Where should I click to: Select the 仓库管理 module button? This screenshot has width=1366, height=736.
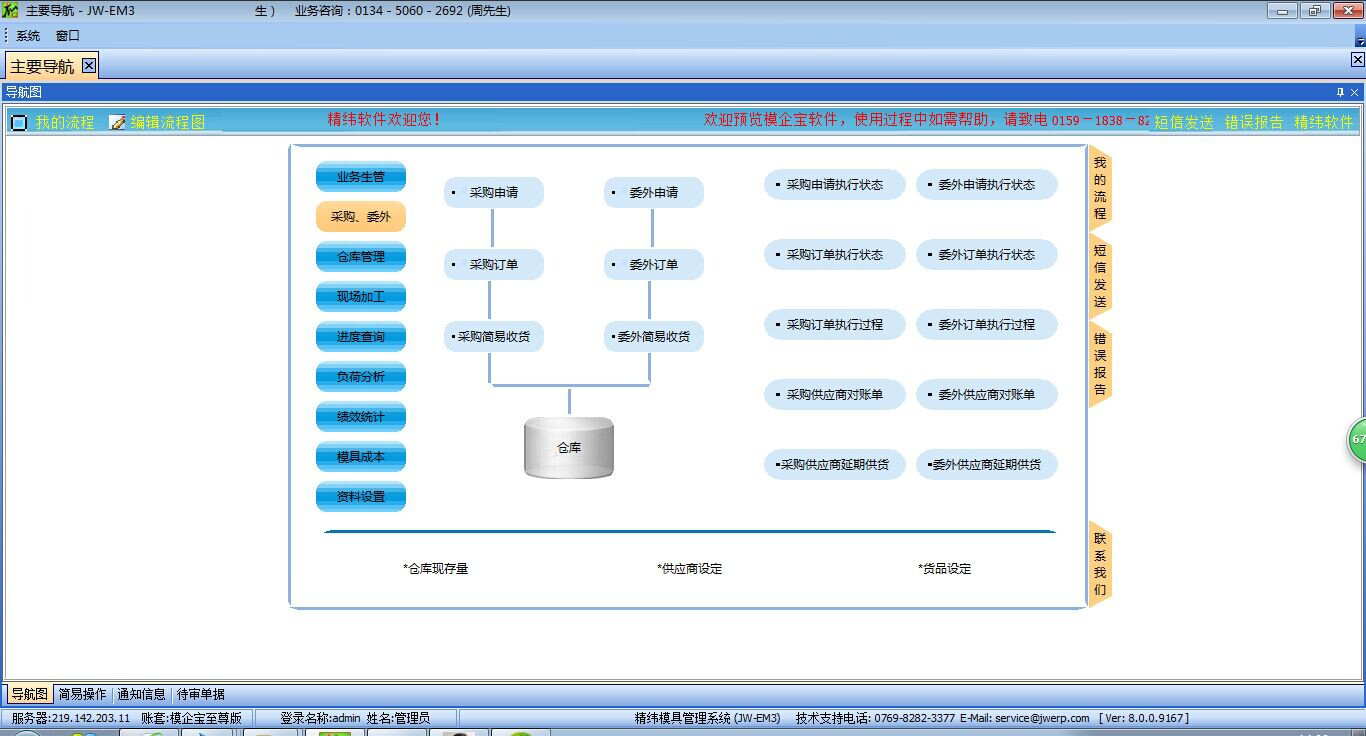pos(361,257)
